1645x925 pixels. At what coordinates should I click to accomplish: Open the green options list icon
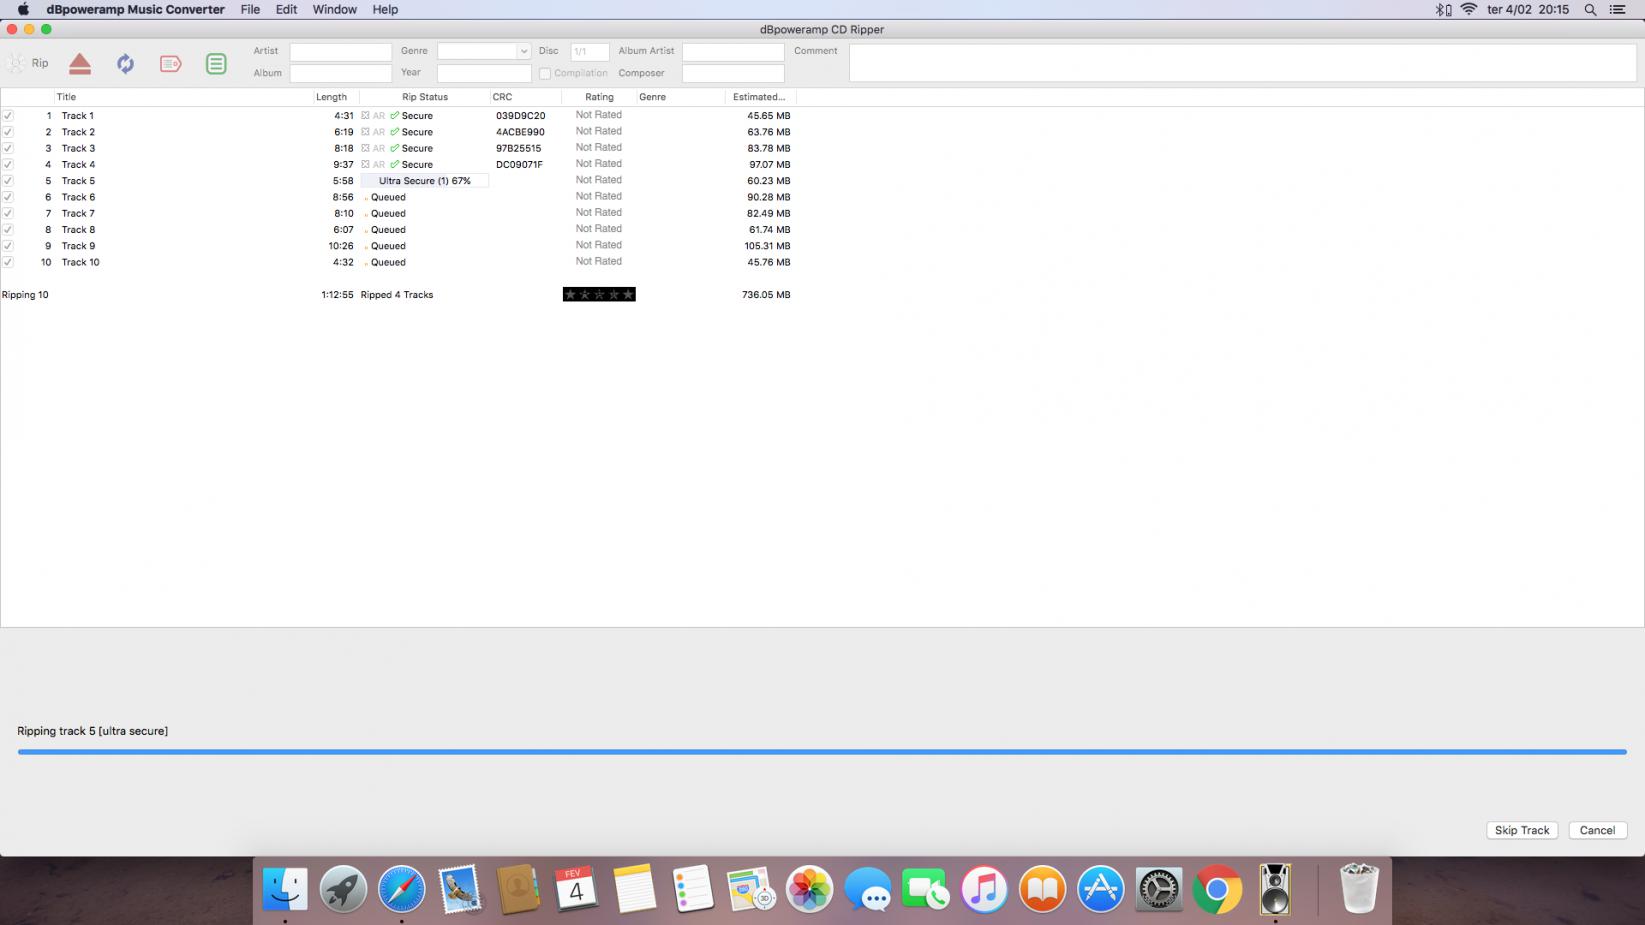[216, 64]
